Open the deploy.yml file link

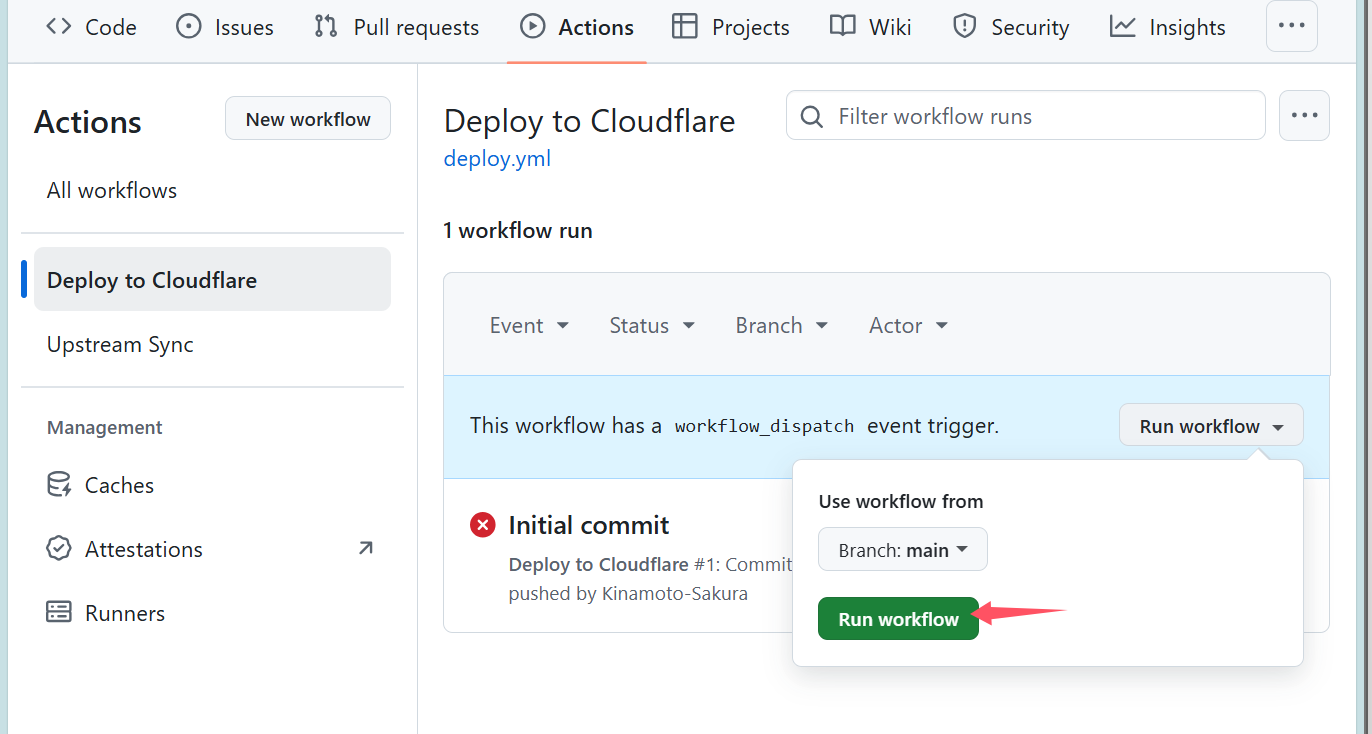497,158
